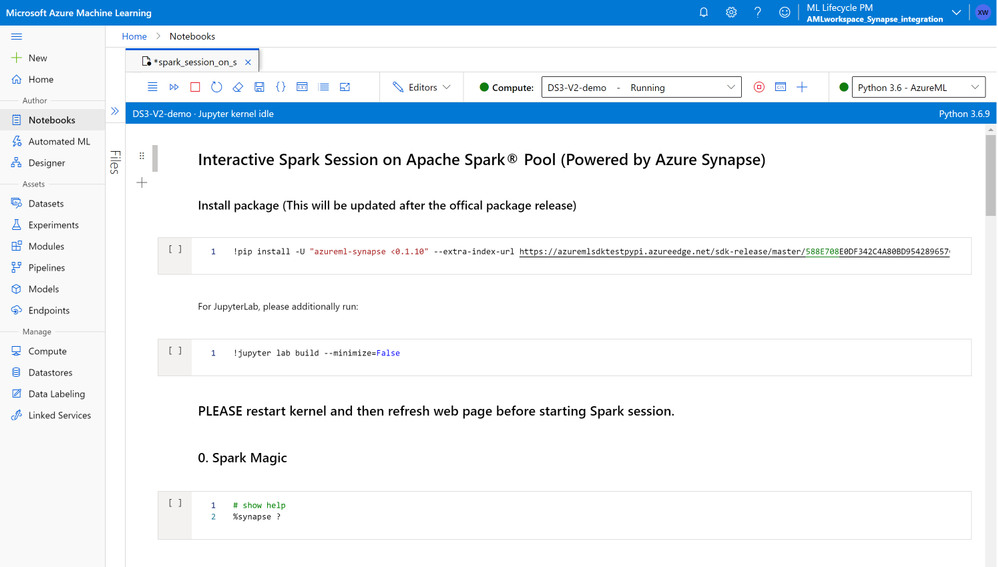Open the compute DS3-V2-demo dropdown
This screenshot has width=998, height=567.
coord(640,87)
